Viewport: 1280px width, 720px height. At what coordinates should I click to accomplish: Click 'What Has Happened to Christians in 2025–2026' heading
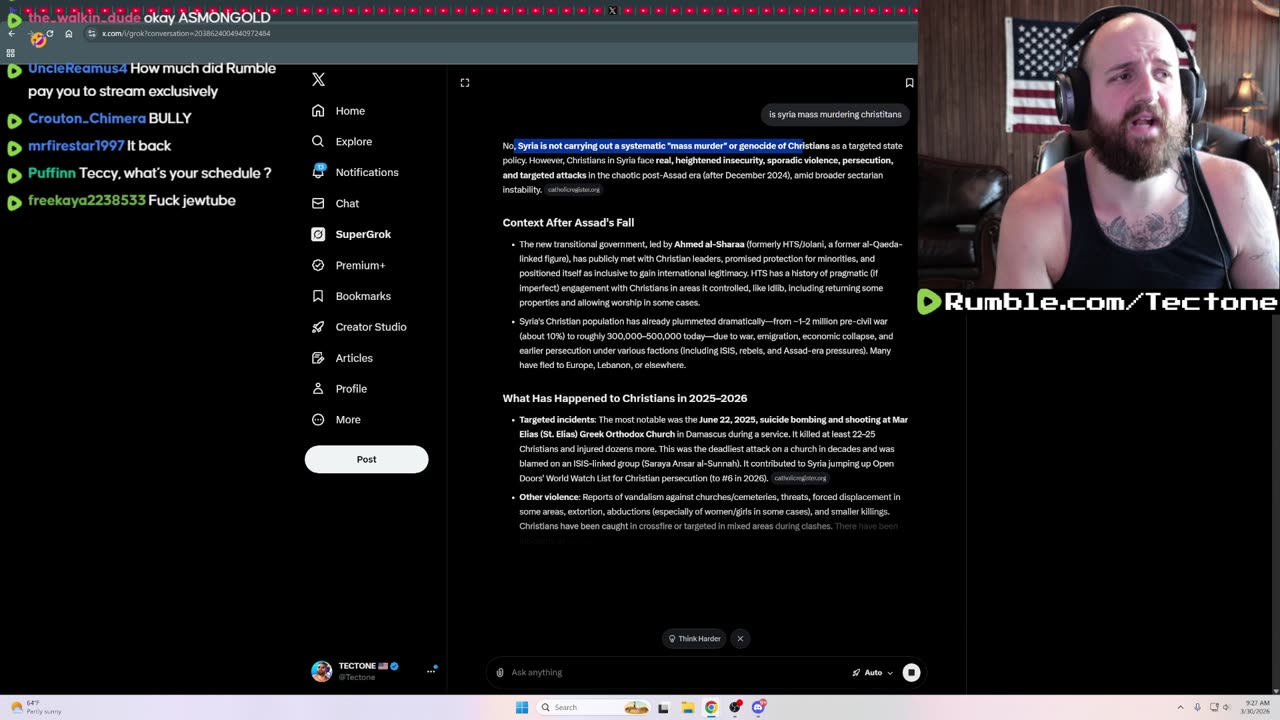[625, 398]
